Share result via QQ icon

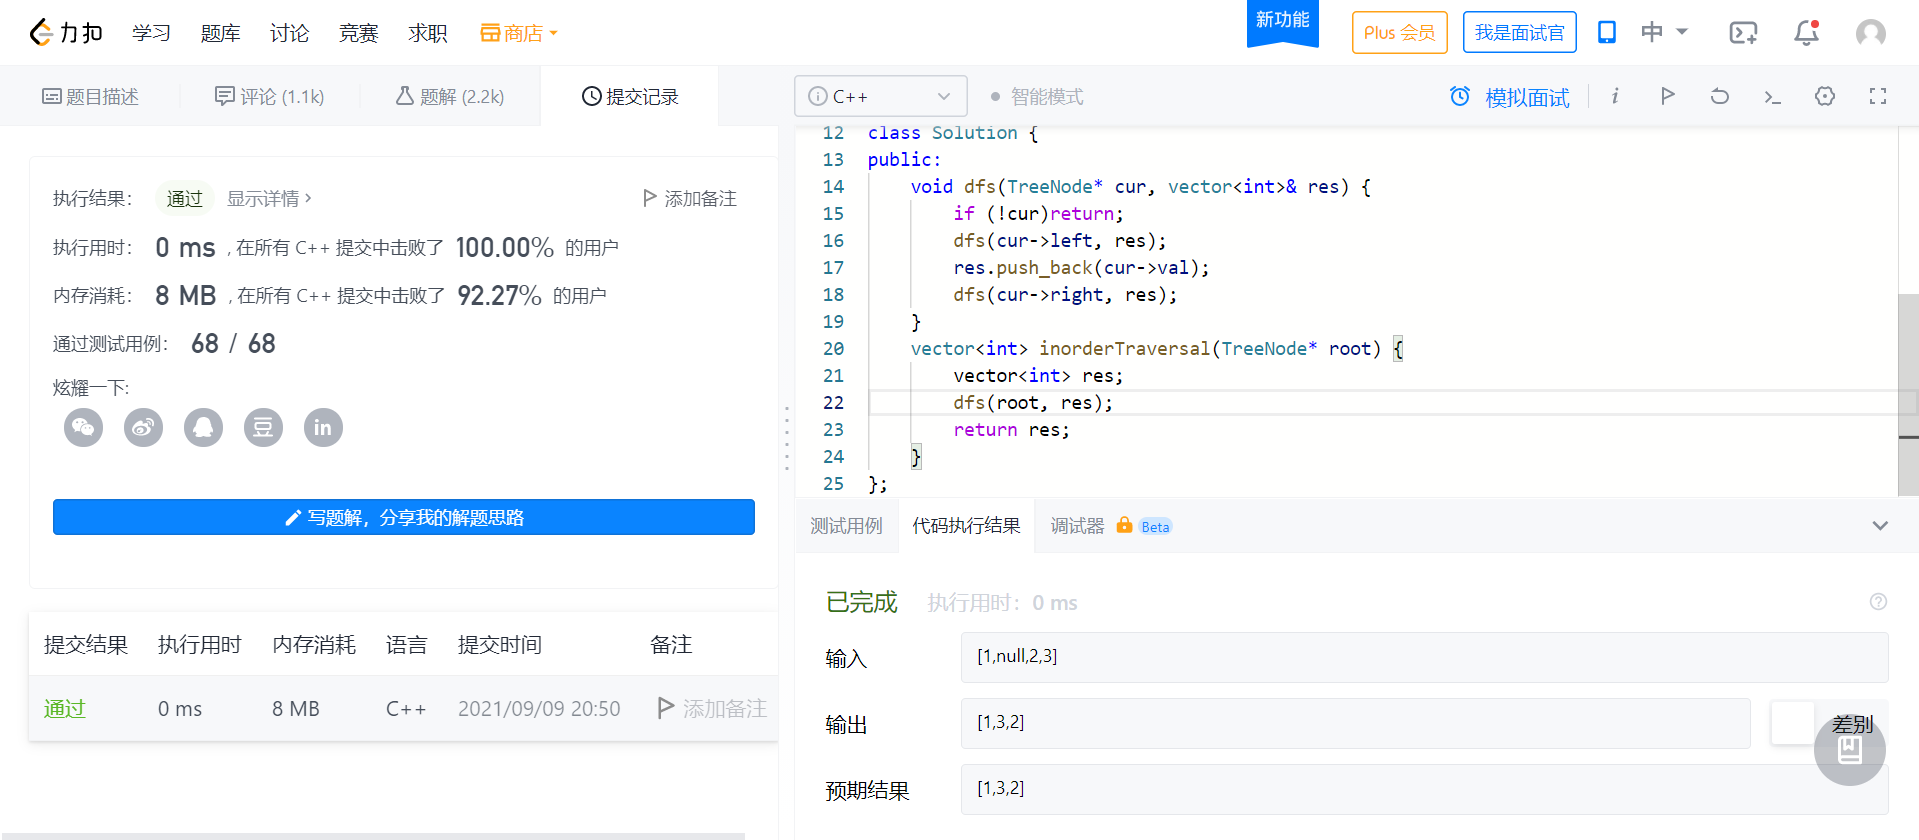point(204,428)
